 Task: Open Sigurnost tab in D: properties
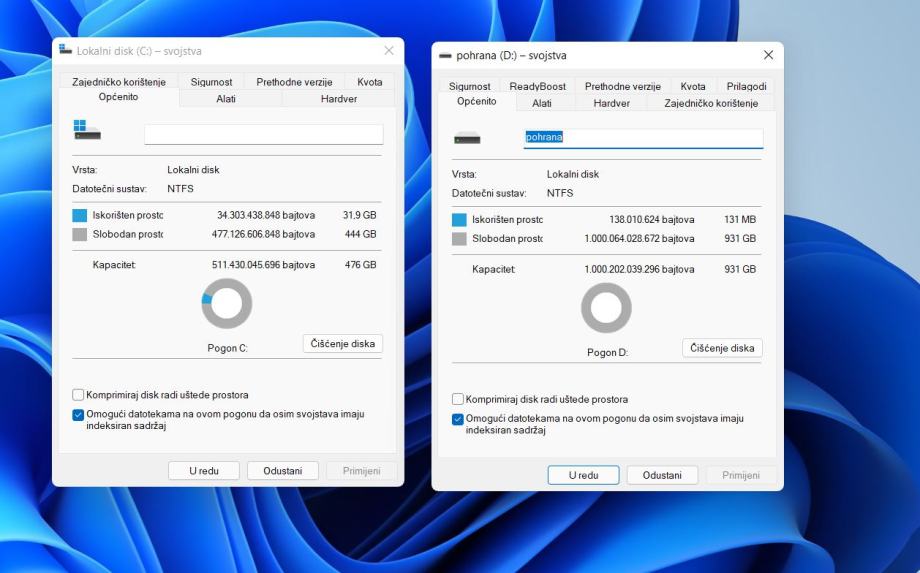(469, 86)
